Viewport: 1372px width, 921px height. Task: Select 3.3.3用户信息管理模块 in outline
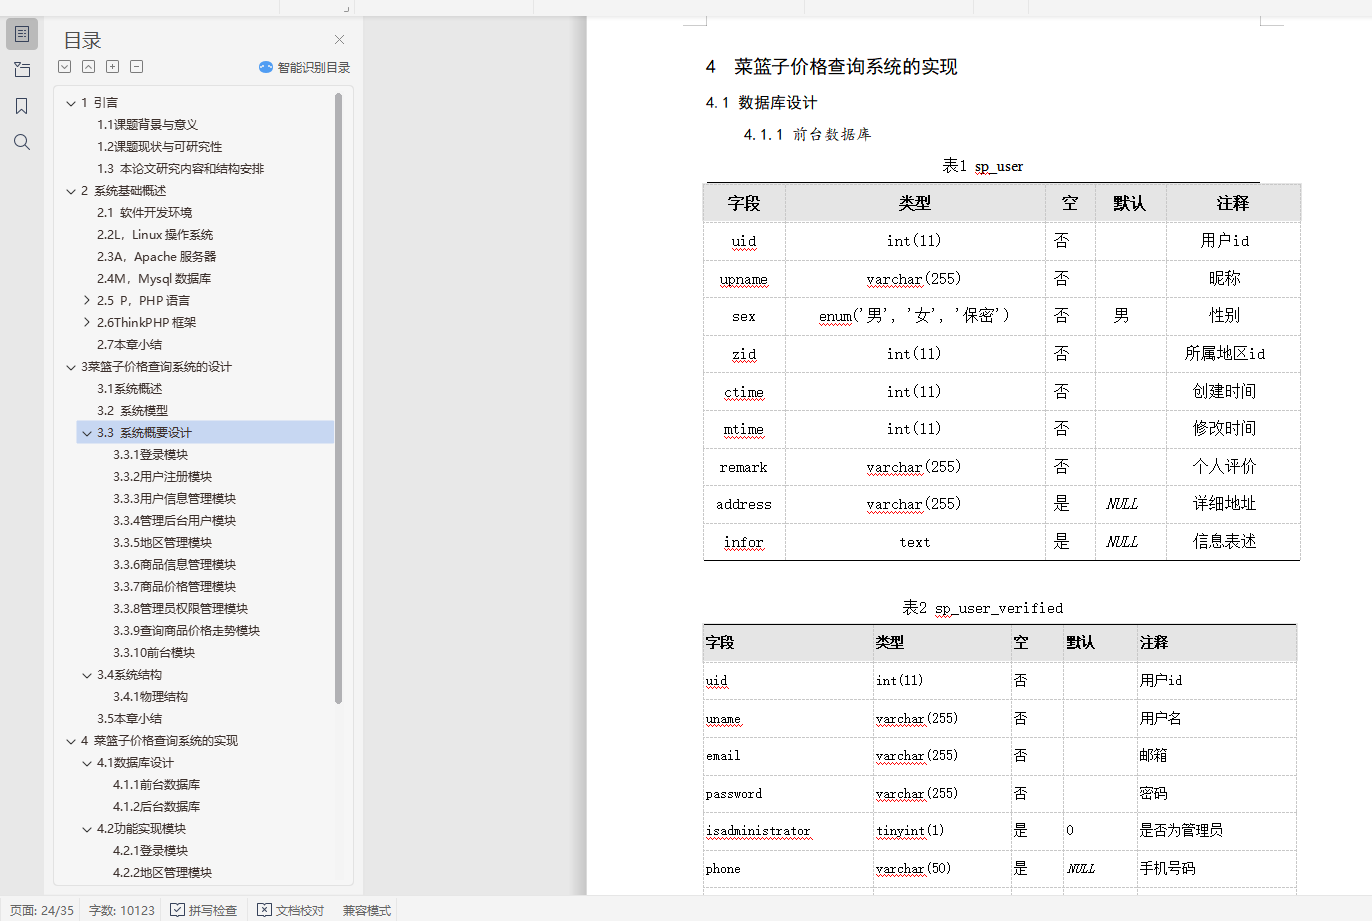pos(174,499)
